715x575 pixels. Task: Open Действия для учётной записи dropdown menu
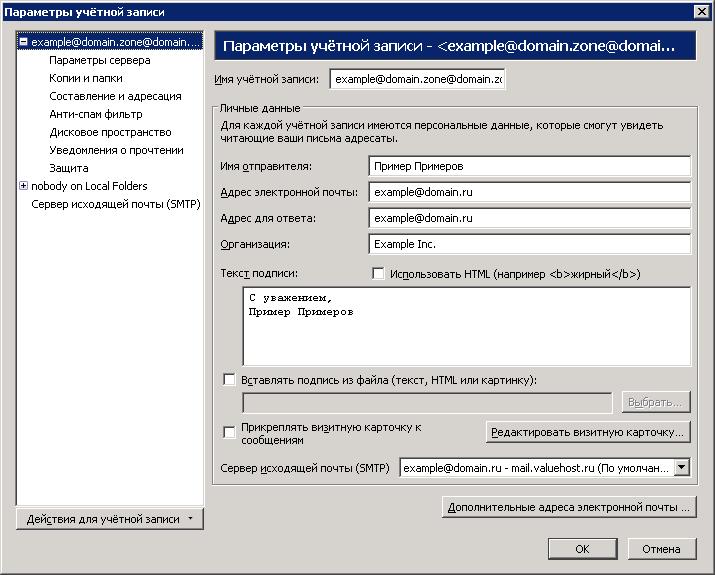pos(109,519)
